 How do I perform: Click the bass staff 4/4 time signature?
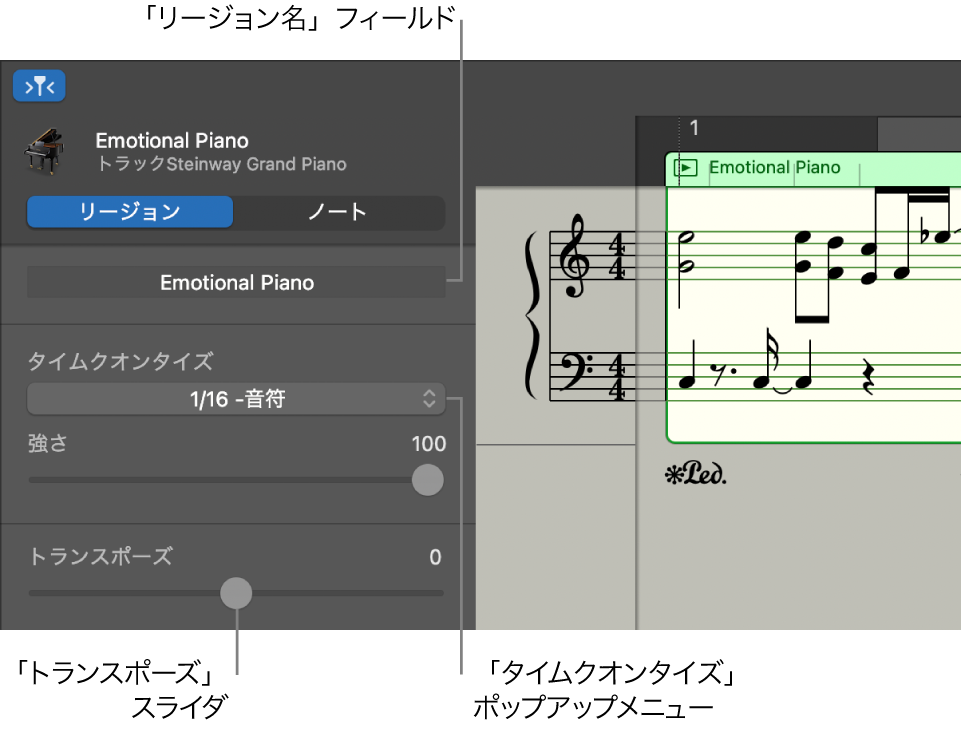pyautogui.click(x=617, y=376)
